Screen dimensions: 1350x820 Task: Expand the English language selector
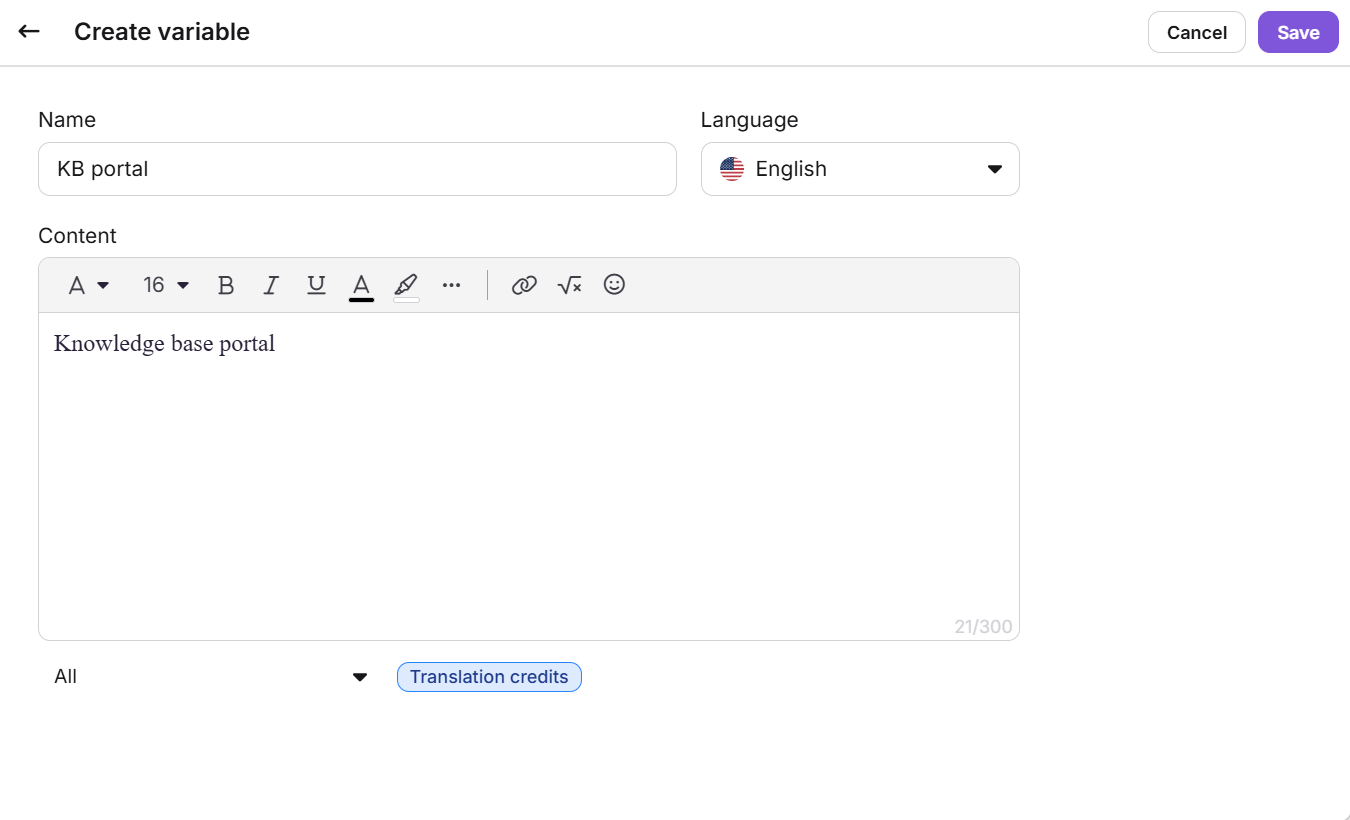(860, 168)
